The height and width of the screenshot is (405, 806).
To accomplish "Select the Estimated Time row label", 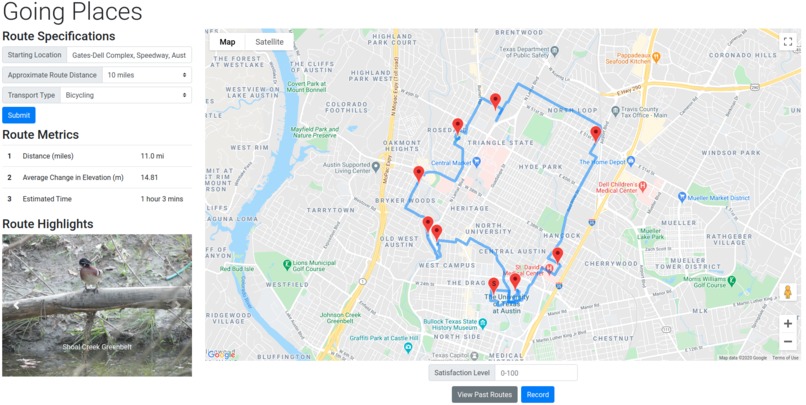I will pyautogui.click(x=47, y=199).
